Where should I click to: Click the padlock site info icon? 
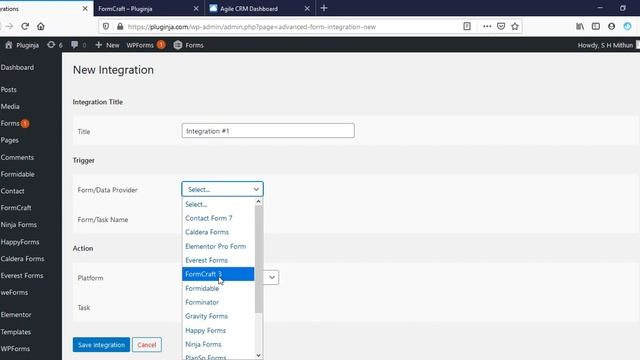(120, 27)
